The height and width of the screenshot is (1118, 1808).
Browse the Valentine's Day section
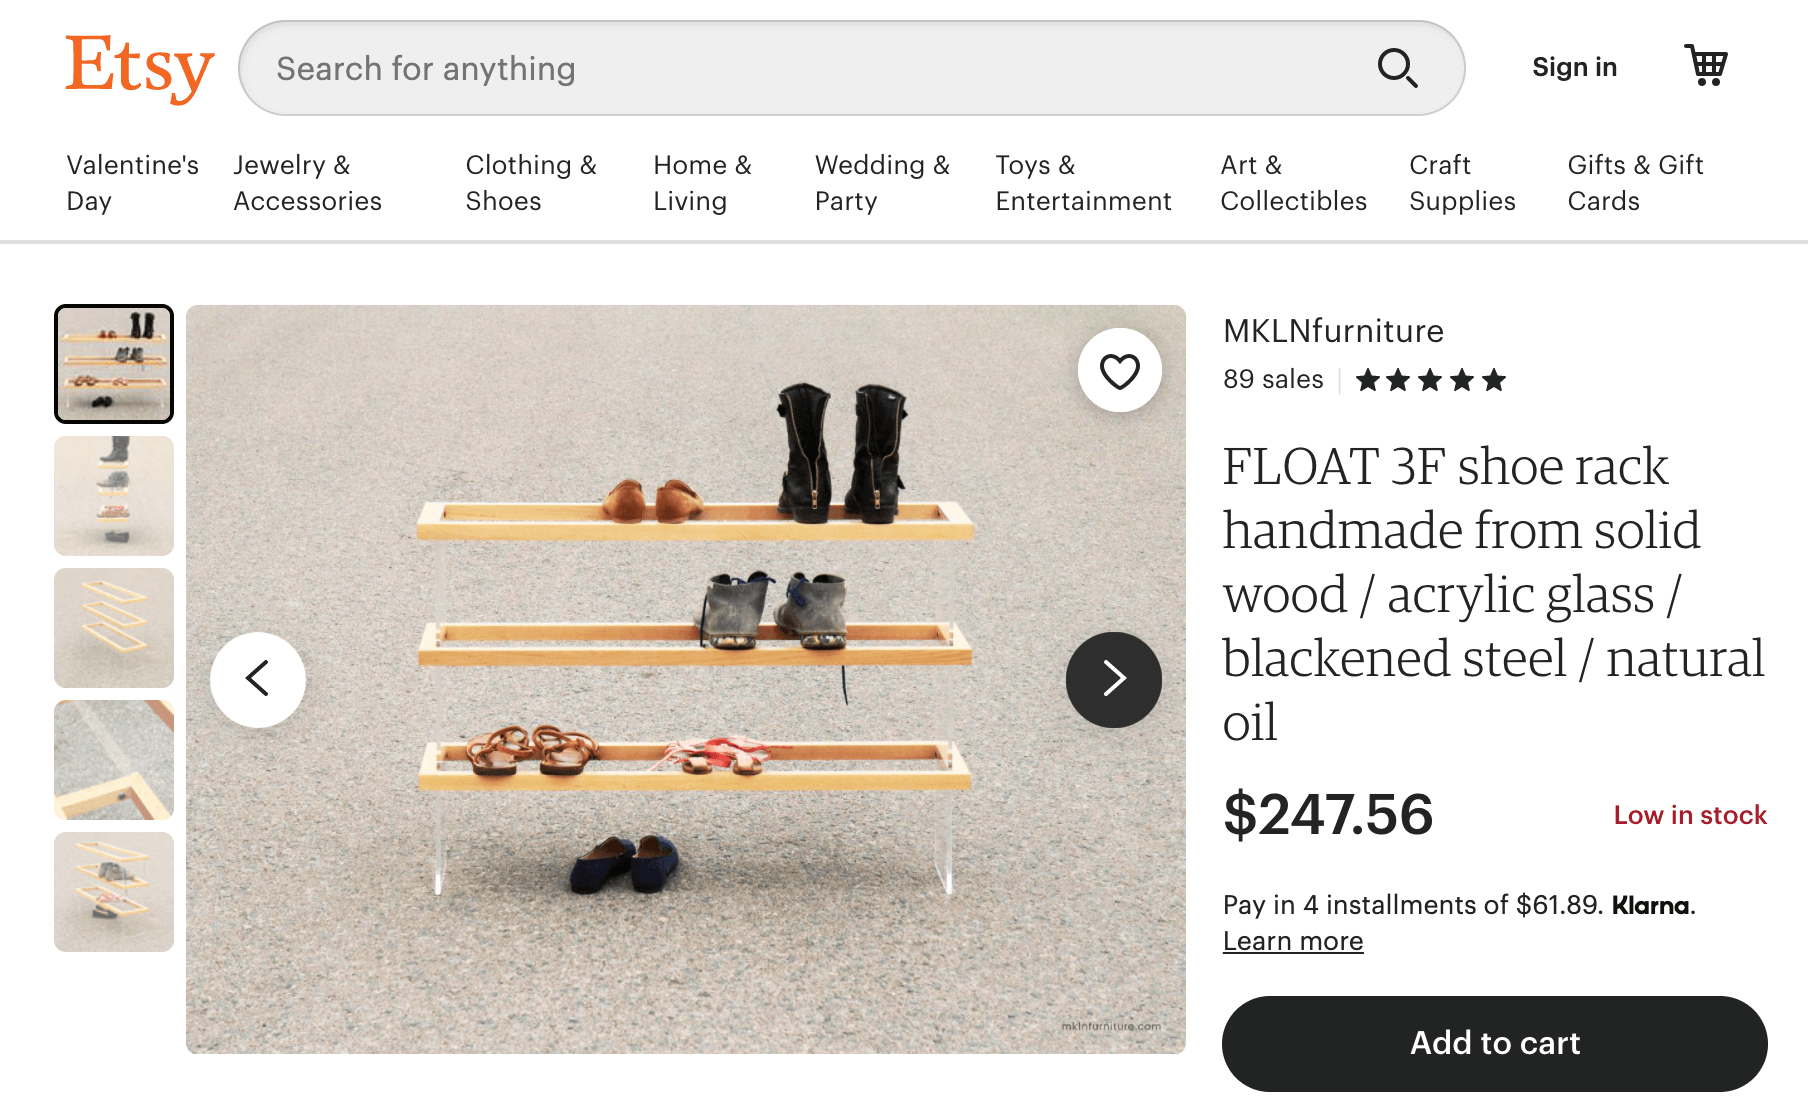pyautogui.click(x=132, y=183)
